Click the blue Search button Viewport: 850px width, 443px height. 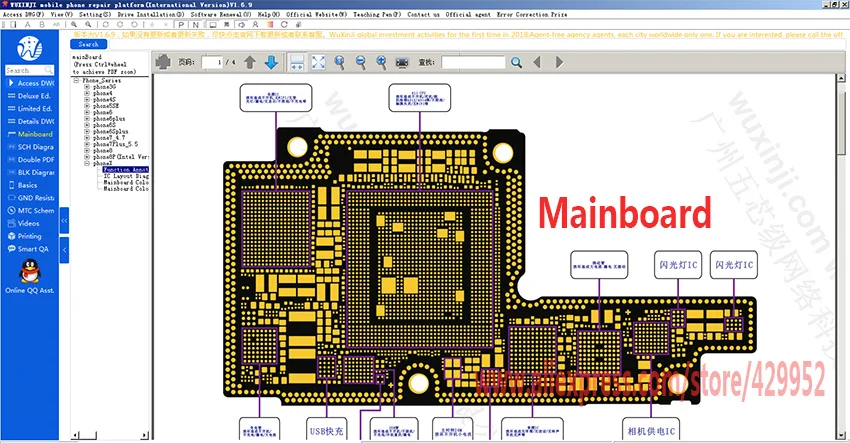[x=88, y=44]
